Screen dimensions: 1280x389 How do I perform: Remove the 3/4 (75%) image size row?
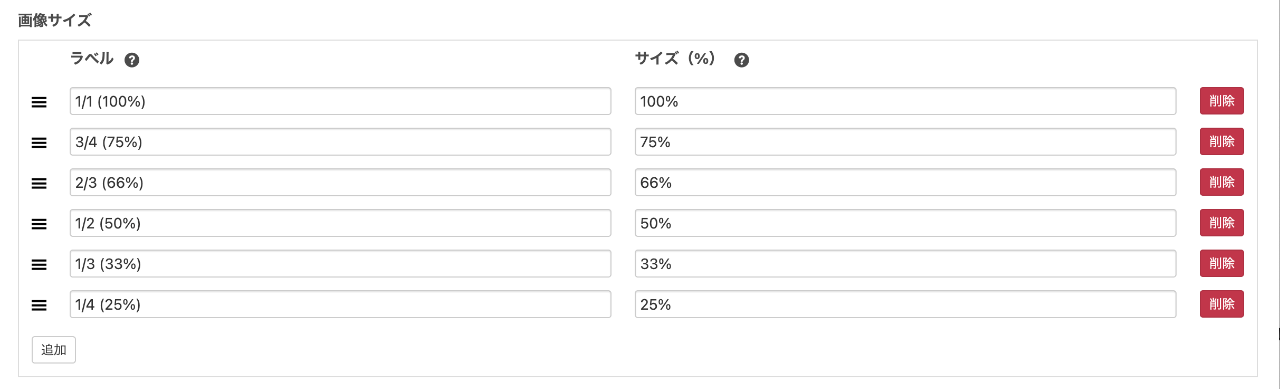(x=1222, y=142)
